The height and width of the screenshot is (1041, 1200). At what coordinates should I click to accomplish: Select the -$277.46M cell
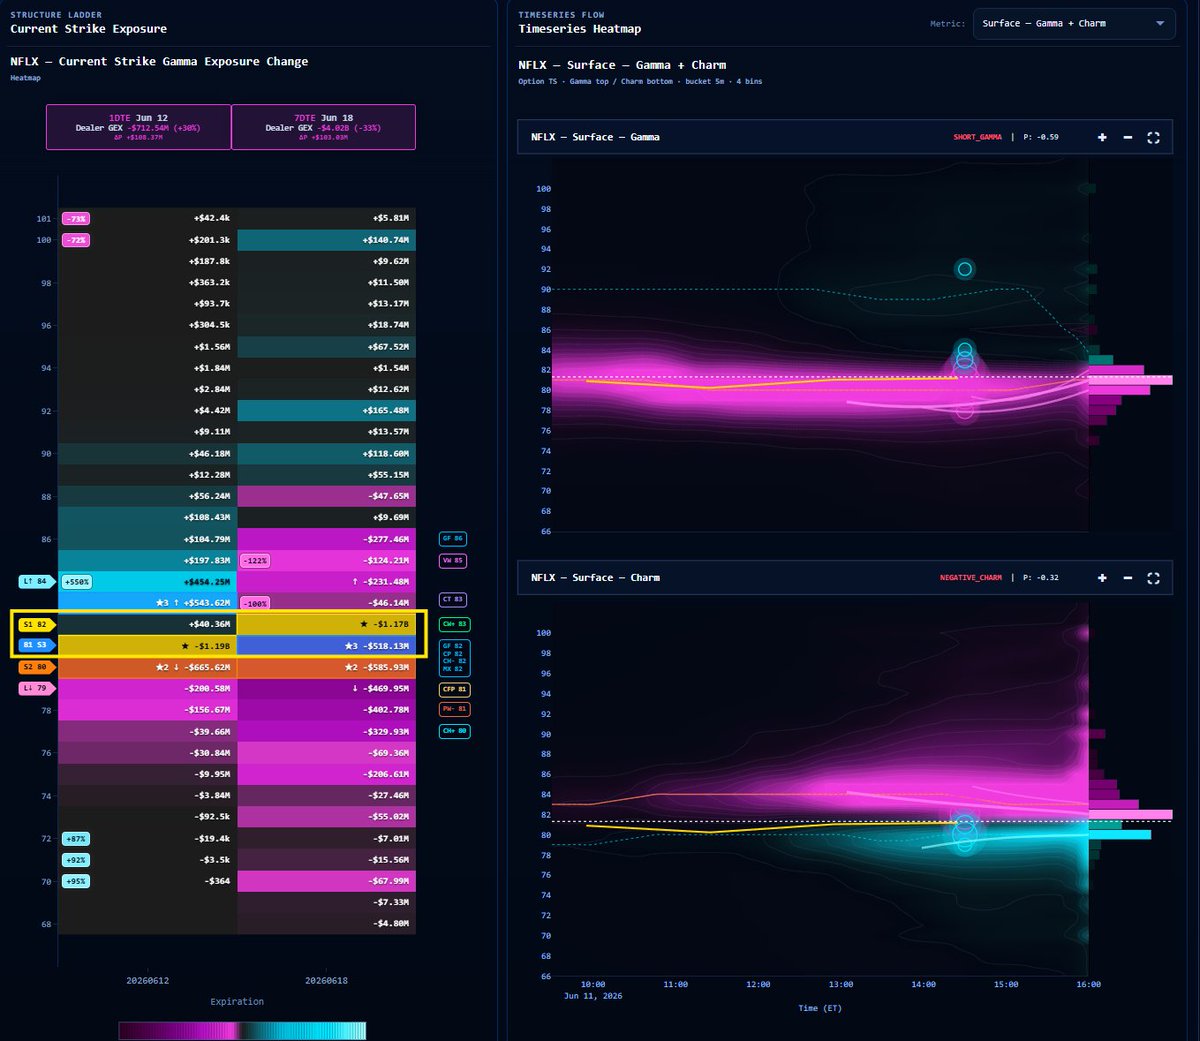tap(326, 539)
